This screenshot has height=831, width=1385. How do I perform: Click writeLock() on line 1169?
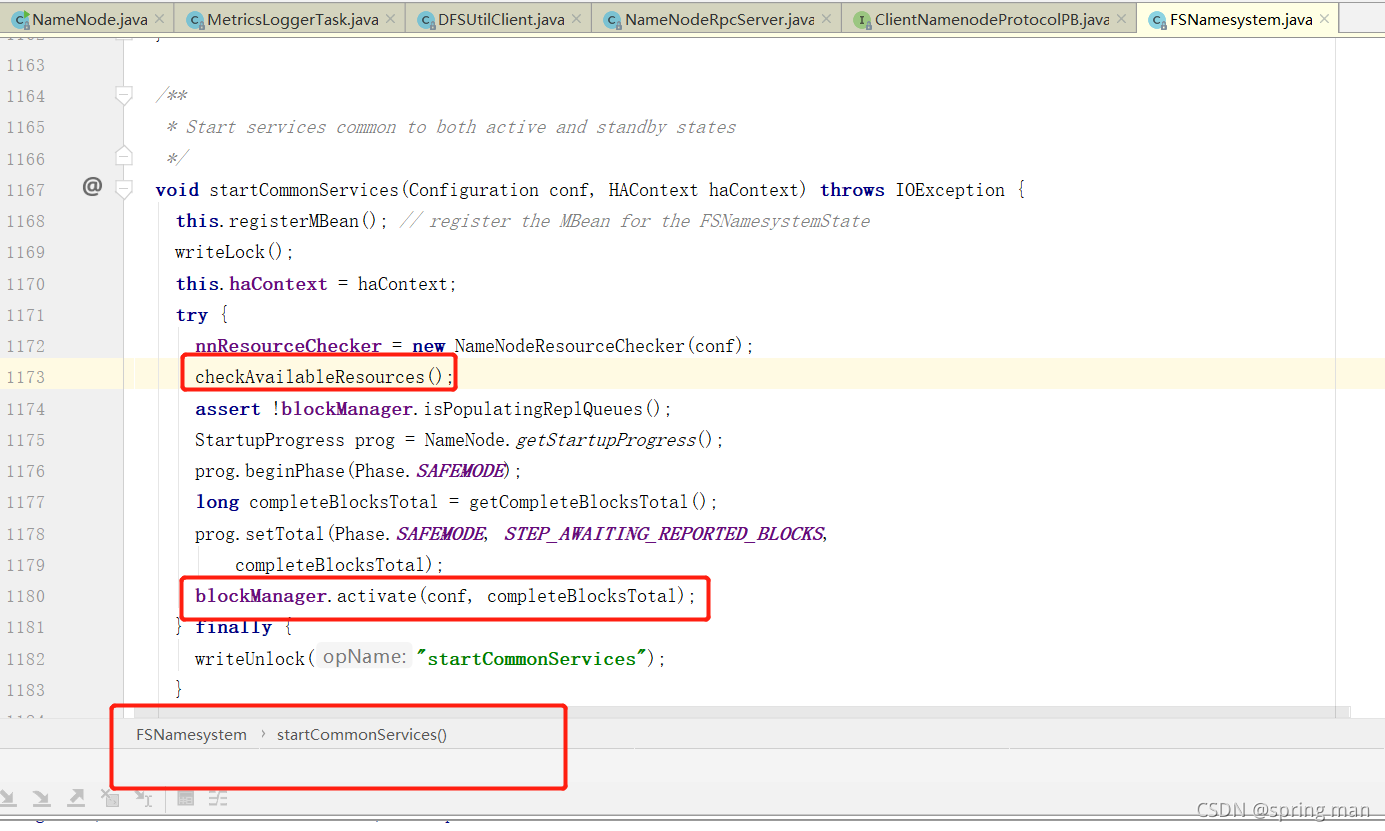tap(230, 252)
